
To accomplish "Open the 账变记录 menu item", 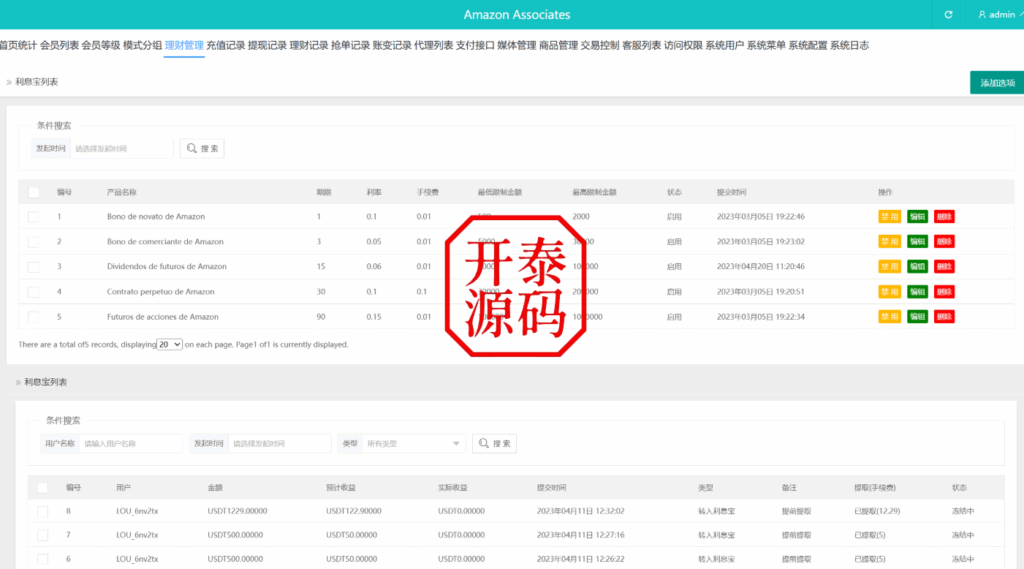I will [x=392, y=45].
